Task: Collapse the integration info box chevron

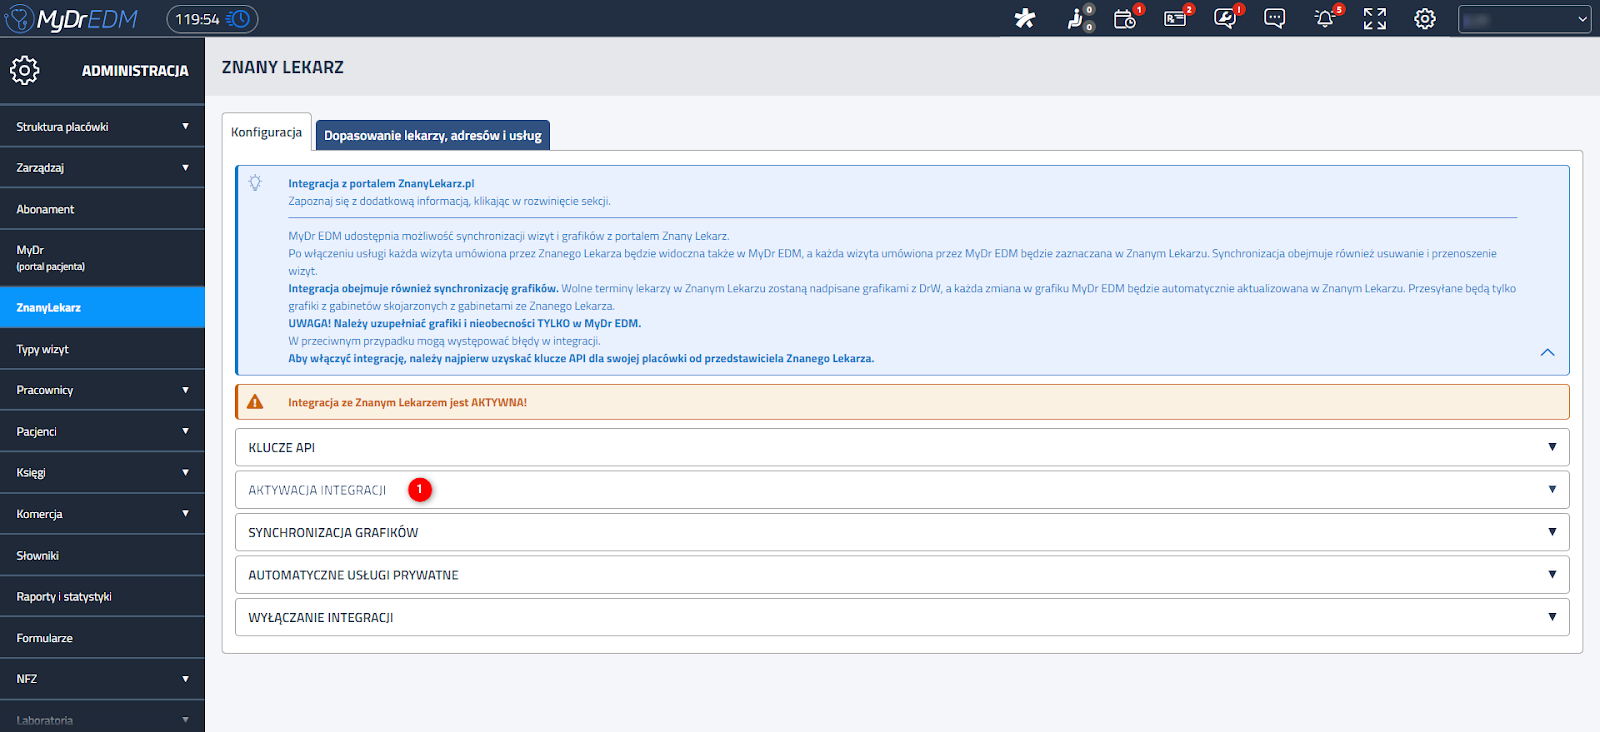Action: pyautogui.click(x=1547, y=352)
